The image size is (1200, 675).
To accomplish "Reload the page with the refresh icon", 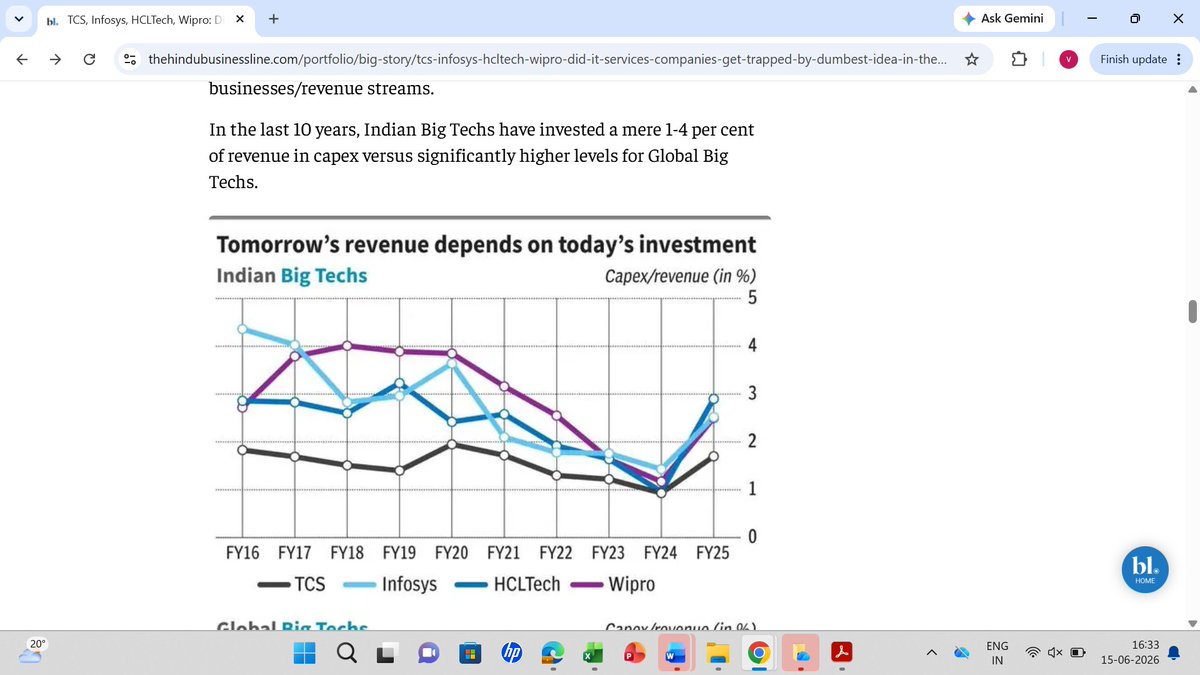I will coord(89,59).
